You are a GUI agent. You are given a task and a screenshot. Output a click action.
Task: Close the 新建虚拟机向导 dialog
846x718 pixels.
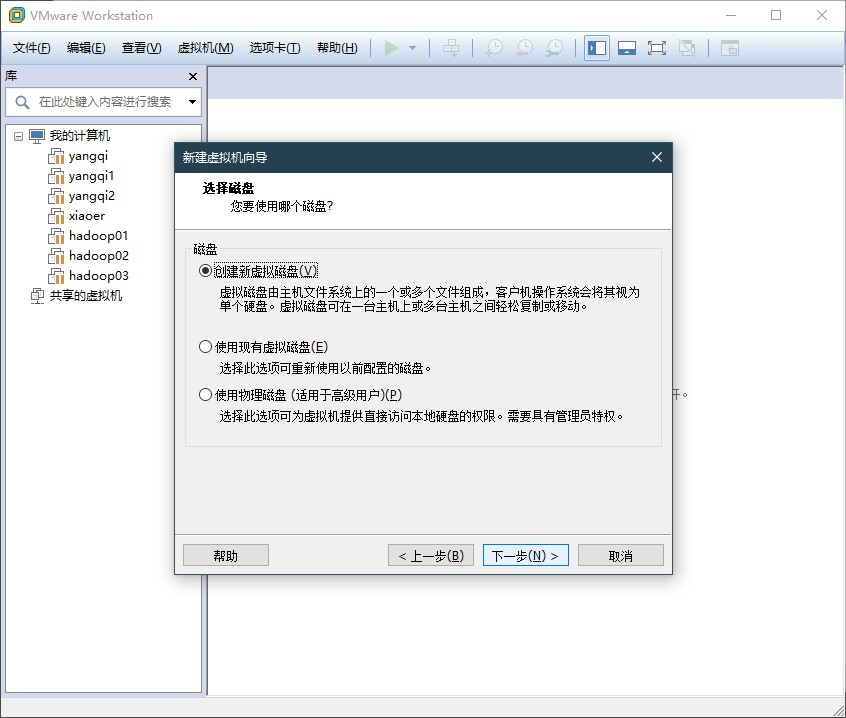[657, 157]
